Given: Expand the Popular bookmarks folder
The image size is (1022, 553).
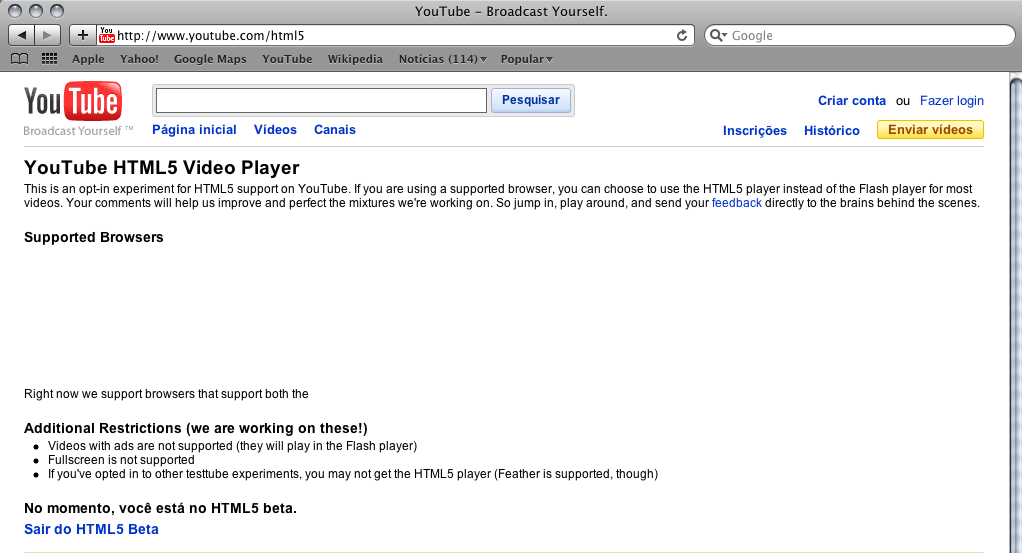Looking at the screenshot, I should (x=527, y=59).
